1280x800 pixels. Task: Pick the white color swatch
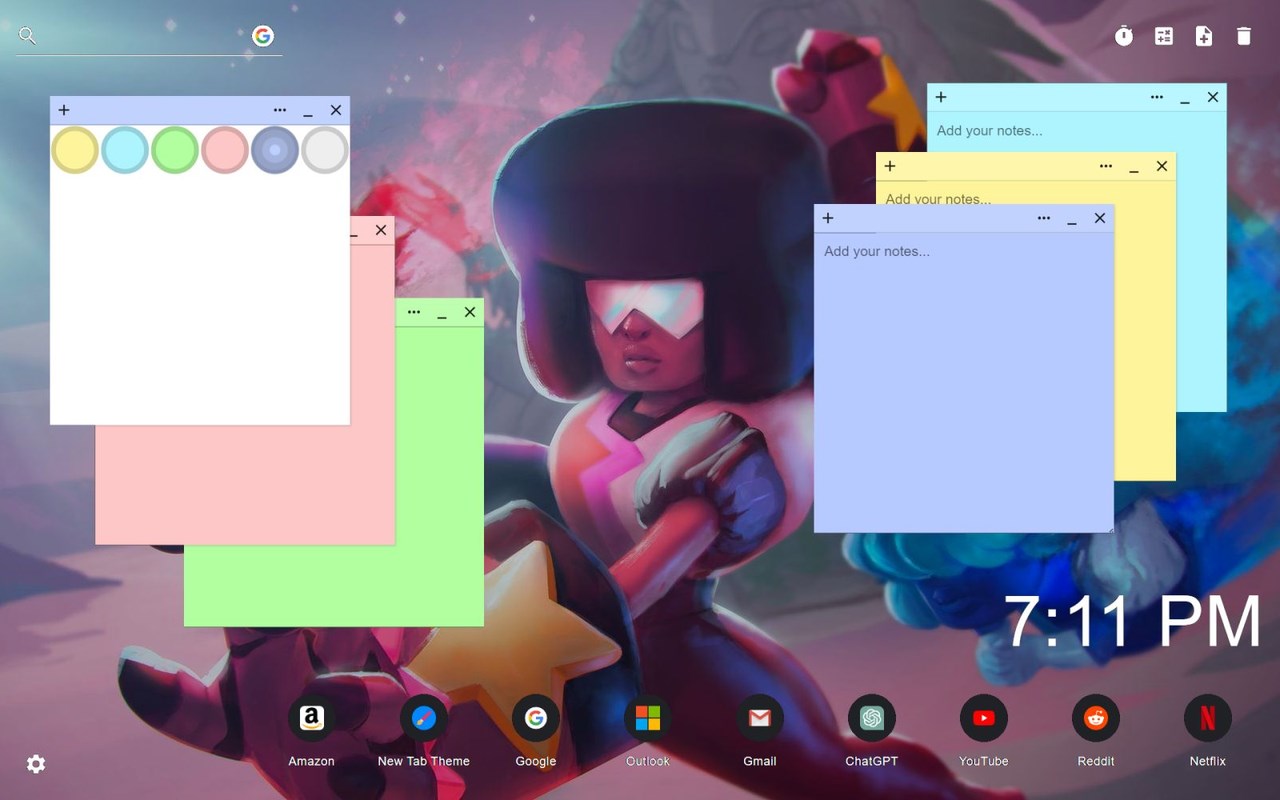point(325,150)
